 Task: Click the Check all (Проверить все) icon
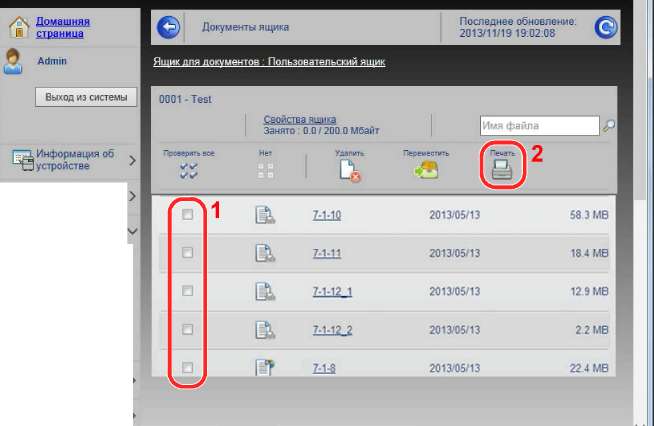point(189,171)
